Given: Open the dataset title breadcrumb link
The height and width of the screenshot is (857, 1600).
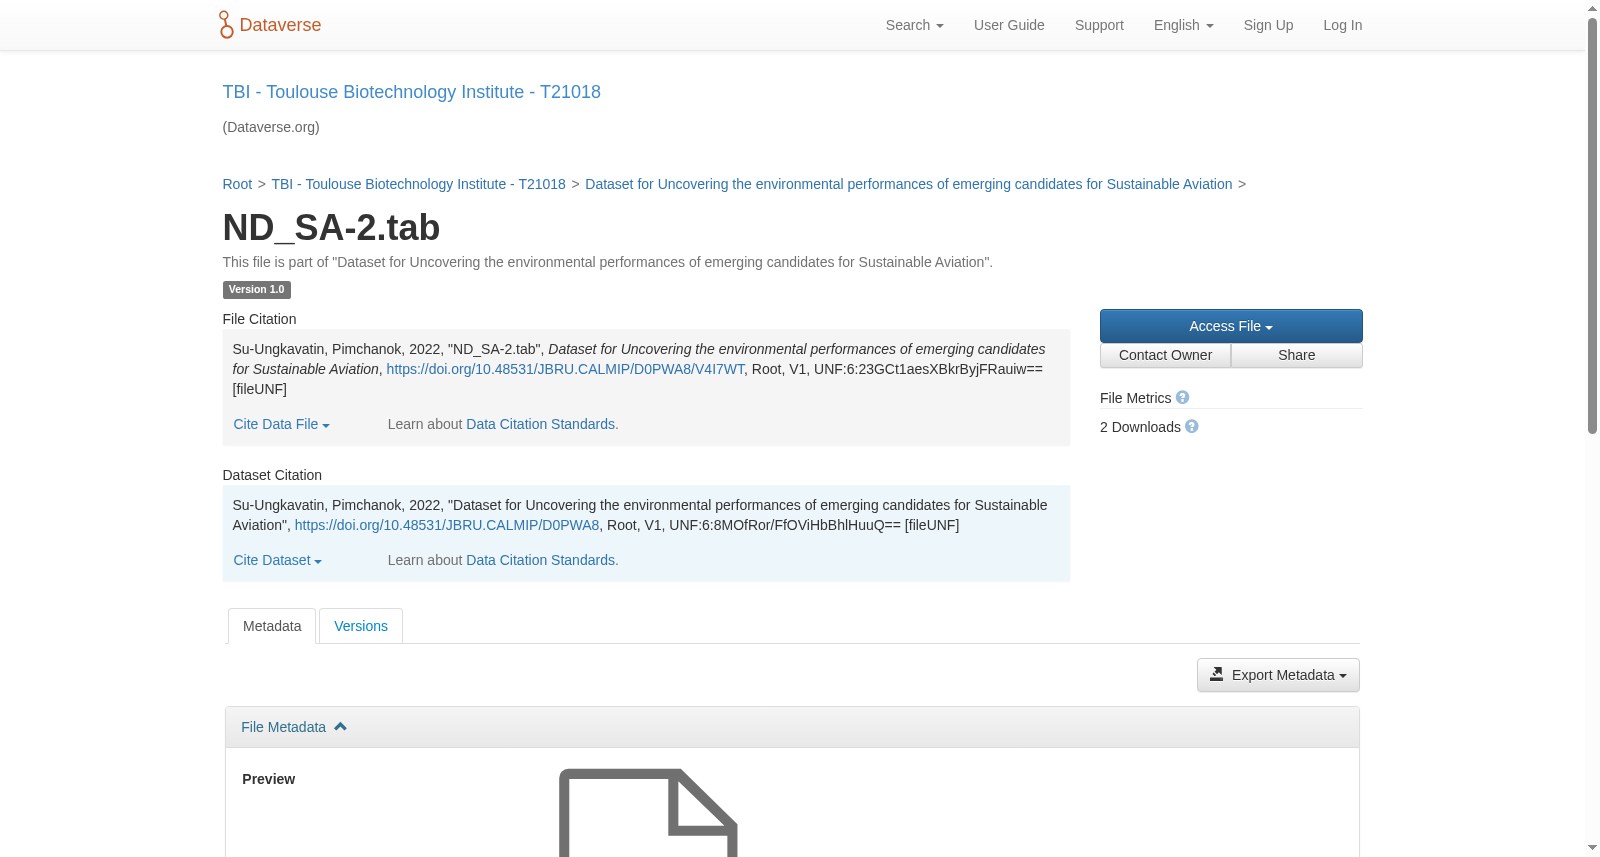Looking at the screenshot, I should pyautogui.click(x=908, y=184).
